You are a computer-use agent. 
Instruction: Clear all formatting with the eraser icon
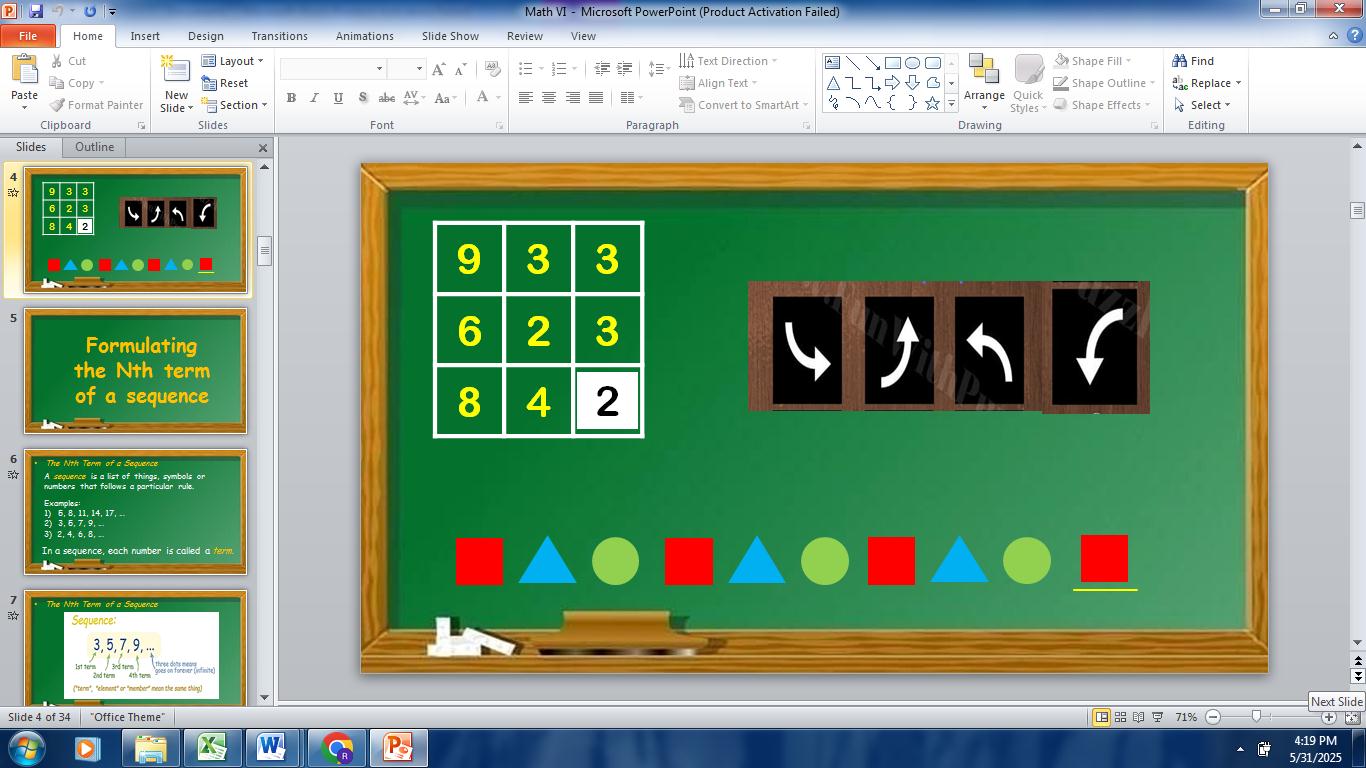tap(492, 69)
